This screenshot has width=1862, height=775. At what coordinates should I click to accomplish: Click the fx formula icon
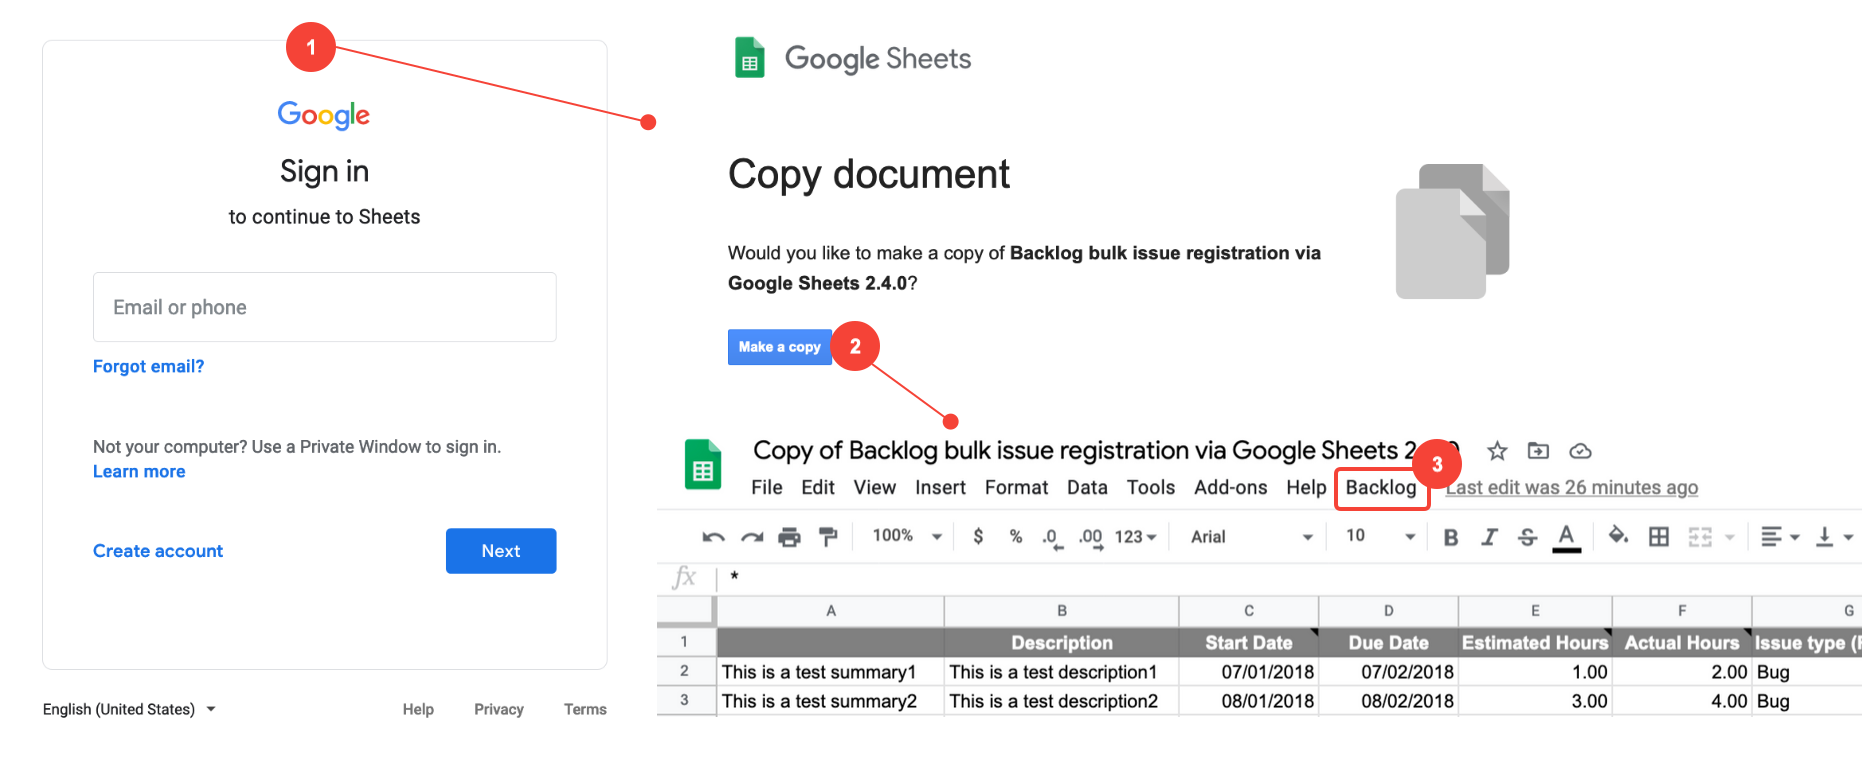click(x=684, y=577)
